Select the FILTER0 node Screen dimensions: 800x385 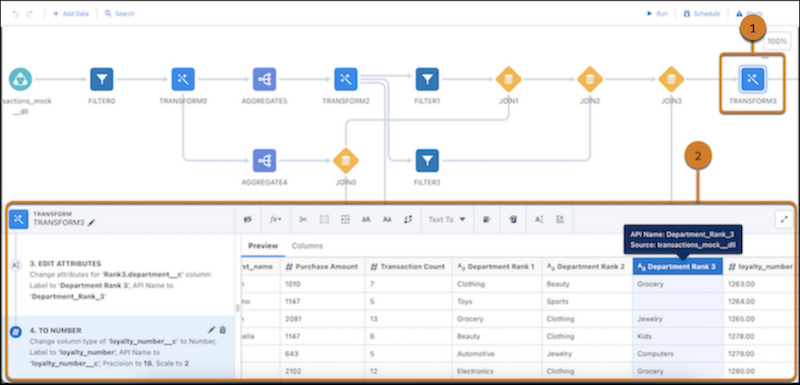click(102, 79)
